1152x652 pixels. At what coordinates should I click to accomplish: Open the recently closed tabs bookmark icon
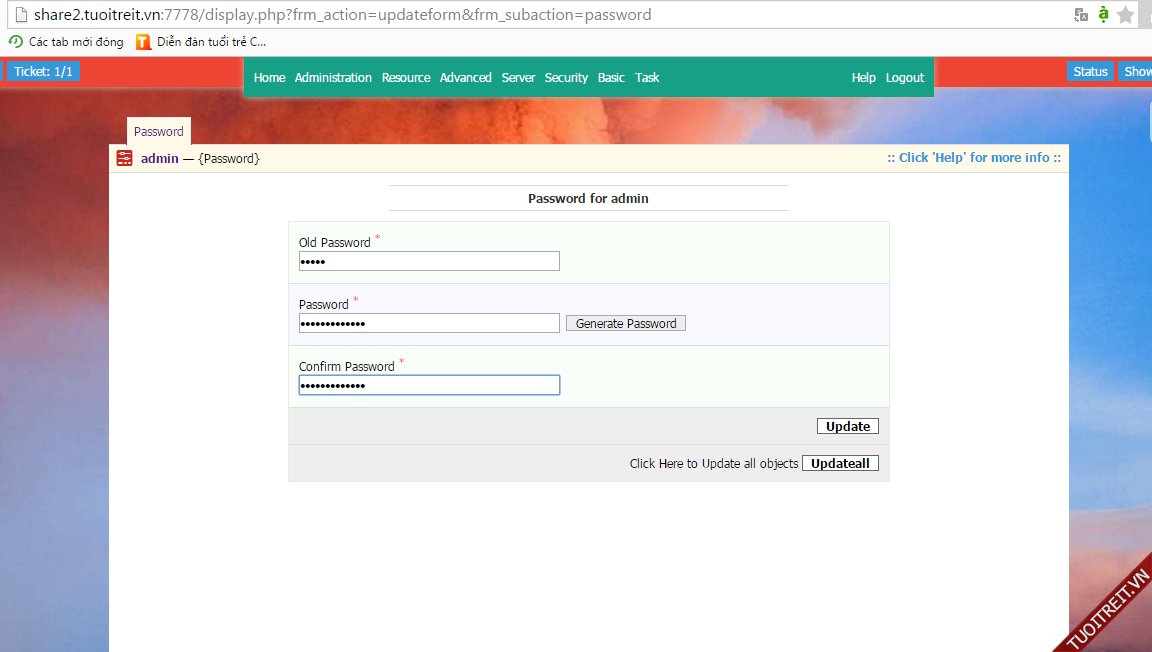pyautogui.click(x=16, y=42)
